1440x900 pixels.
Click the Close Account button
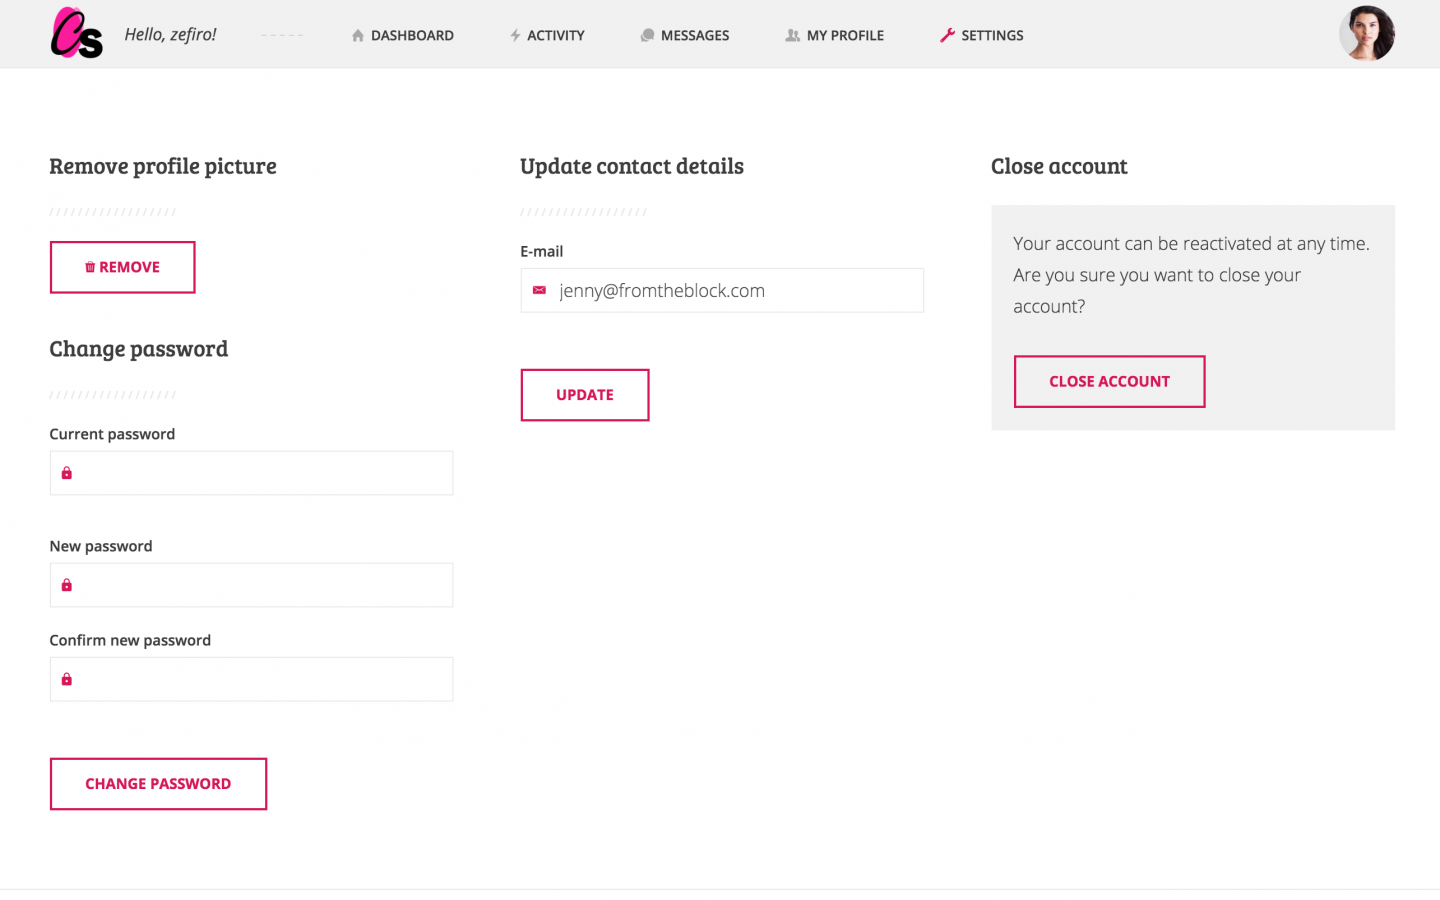pos(1110,381)
